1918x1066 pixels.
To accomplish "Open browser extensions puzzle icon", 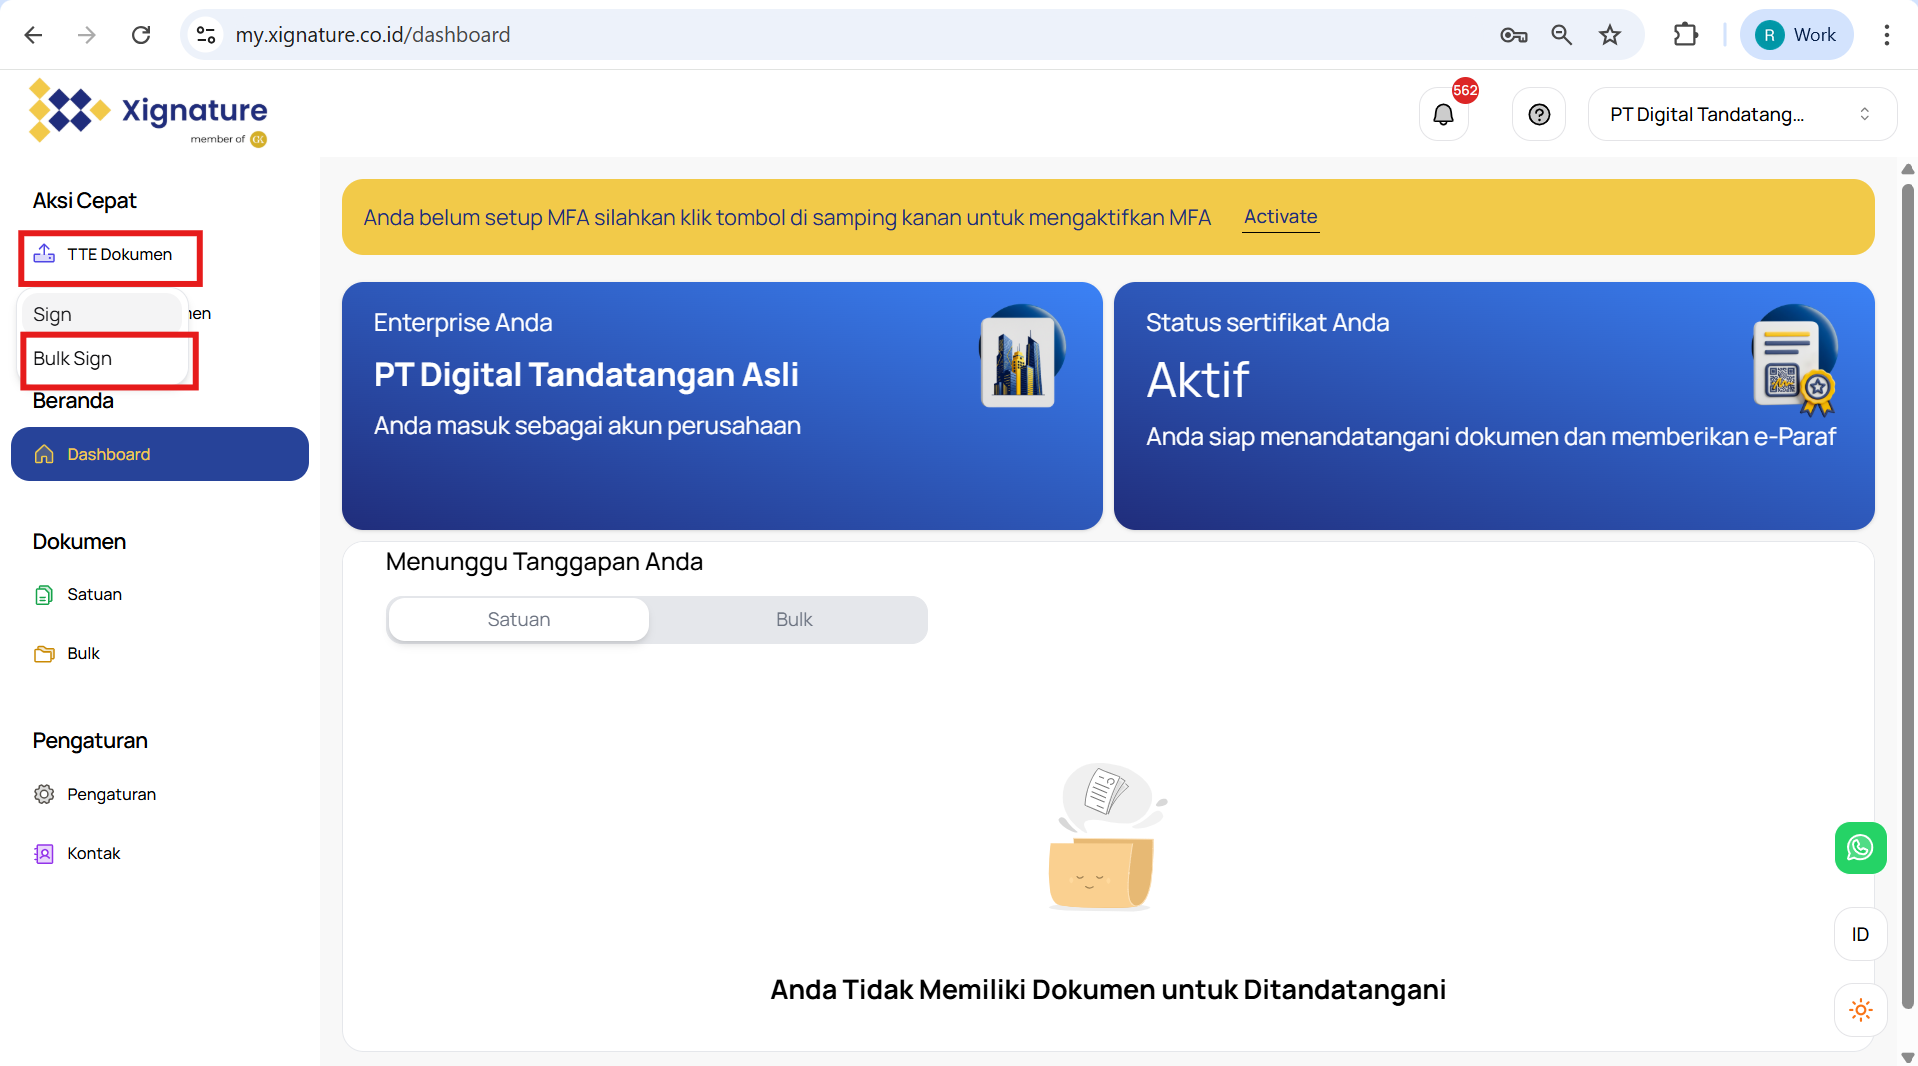I will [x=1685, y=35].
